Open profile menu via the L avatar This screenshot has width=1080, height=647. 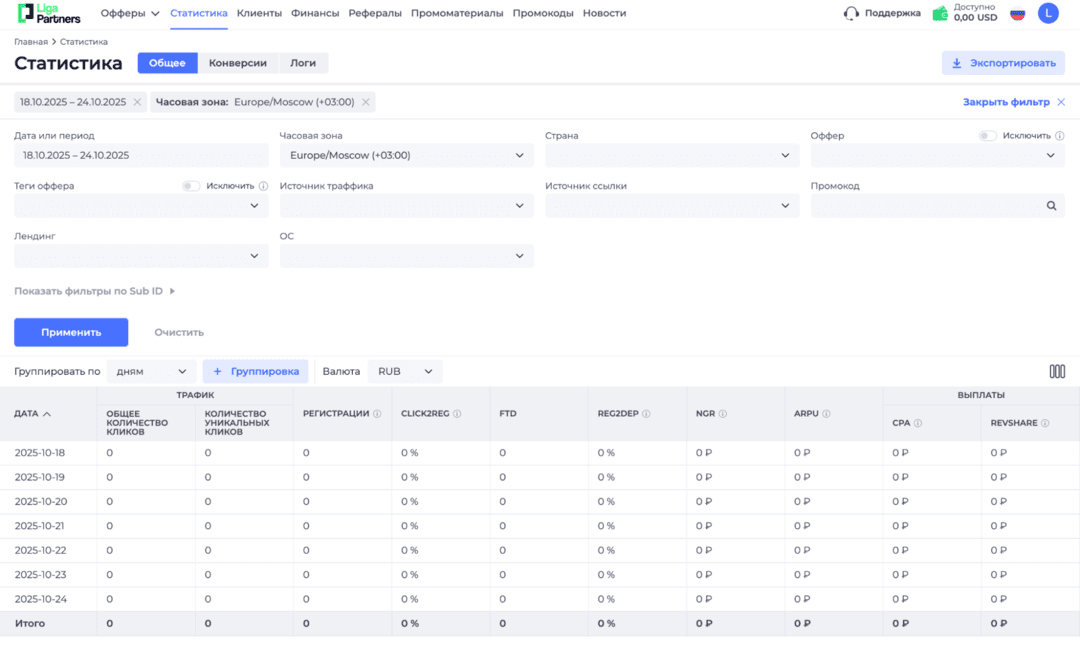click(x=1048, y=13)
